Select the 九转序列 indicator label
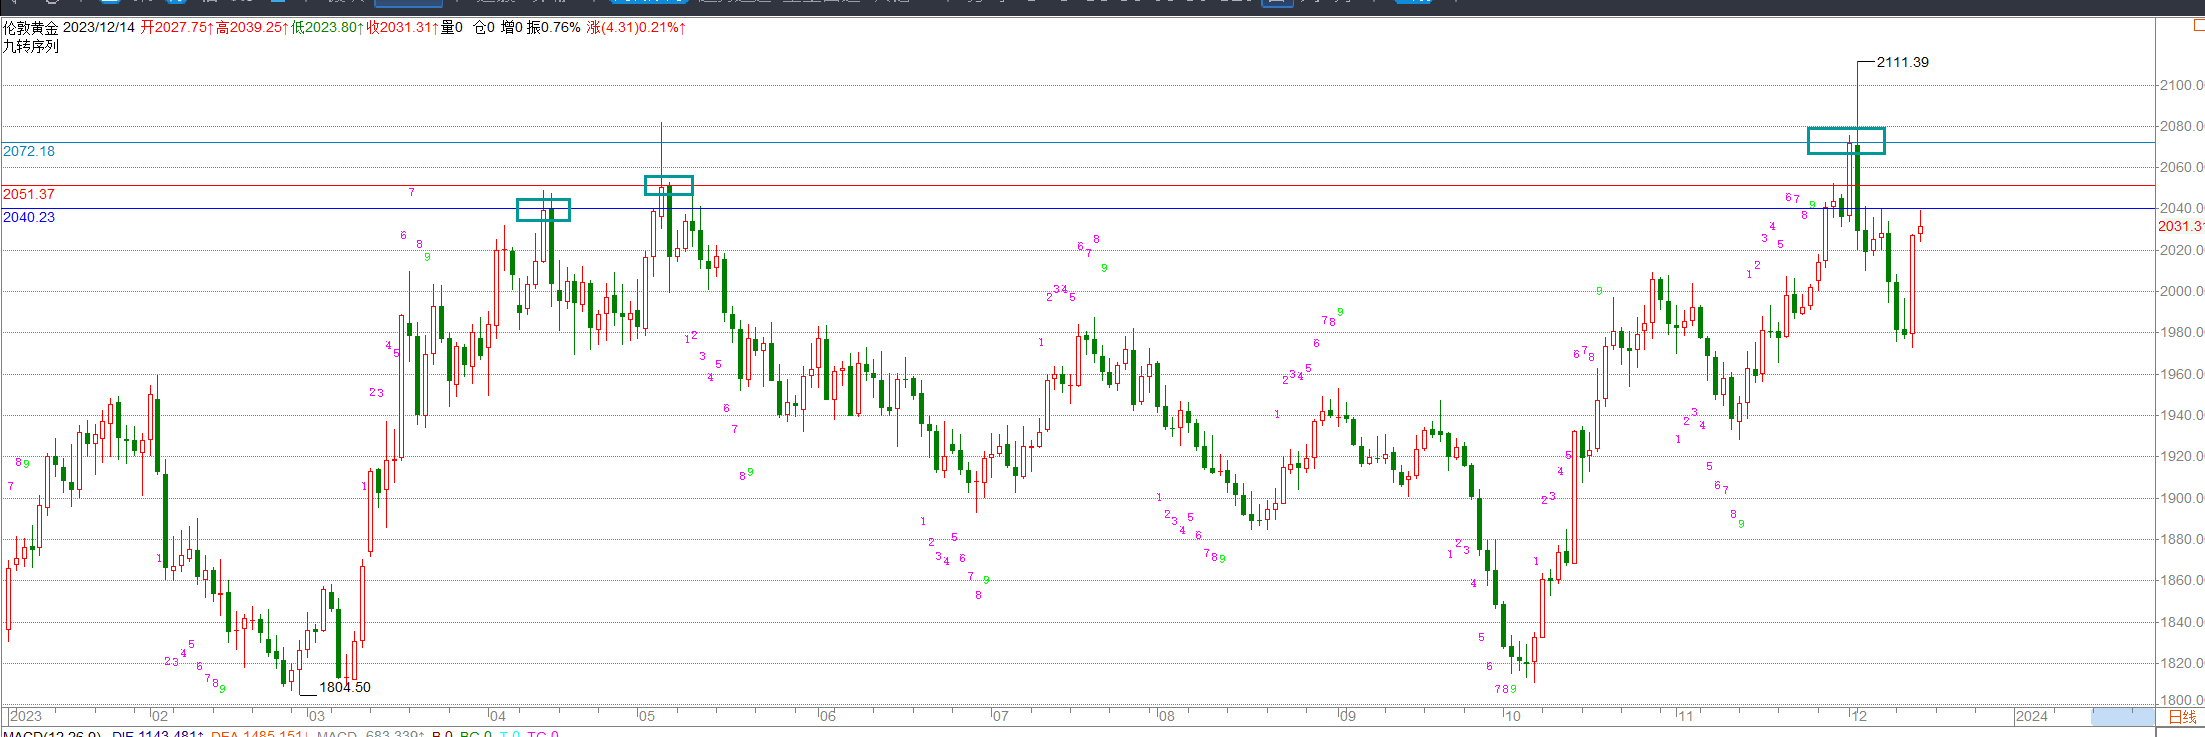 click(31, 46)
